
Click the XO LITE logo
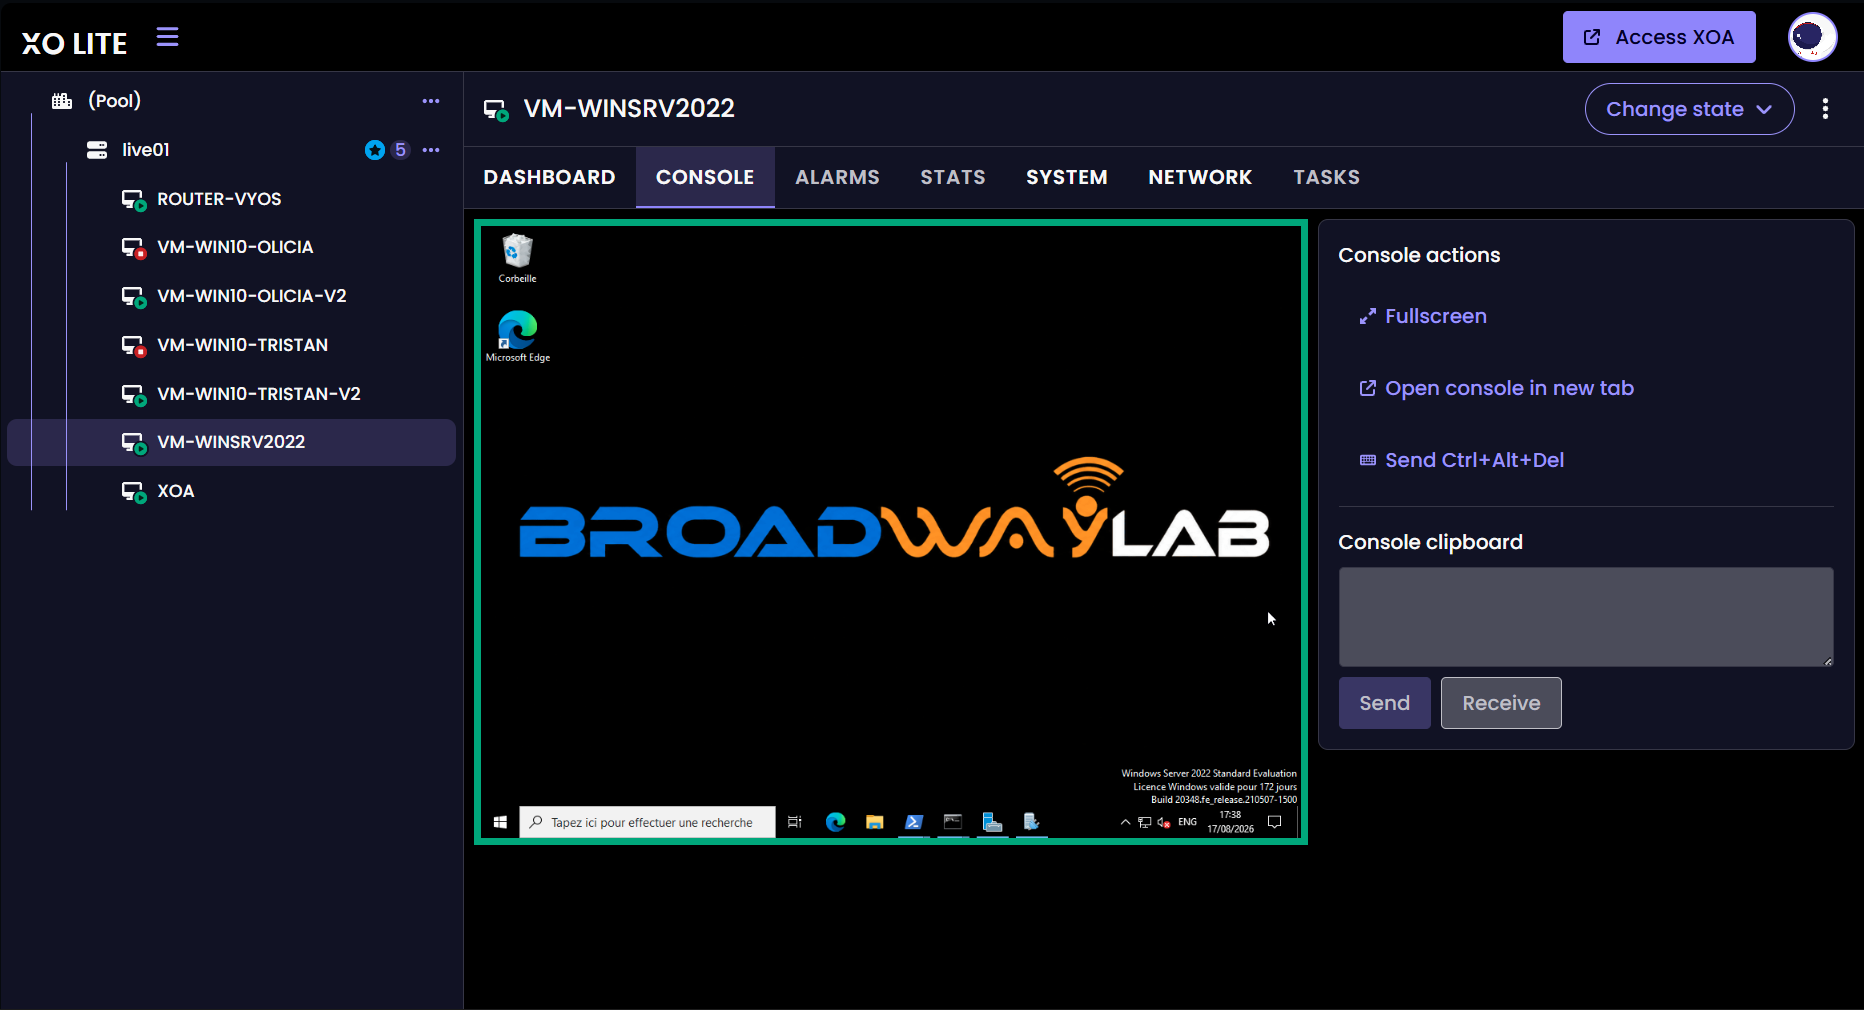(x=75, y=43)
